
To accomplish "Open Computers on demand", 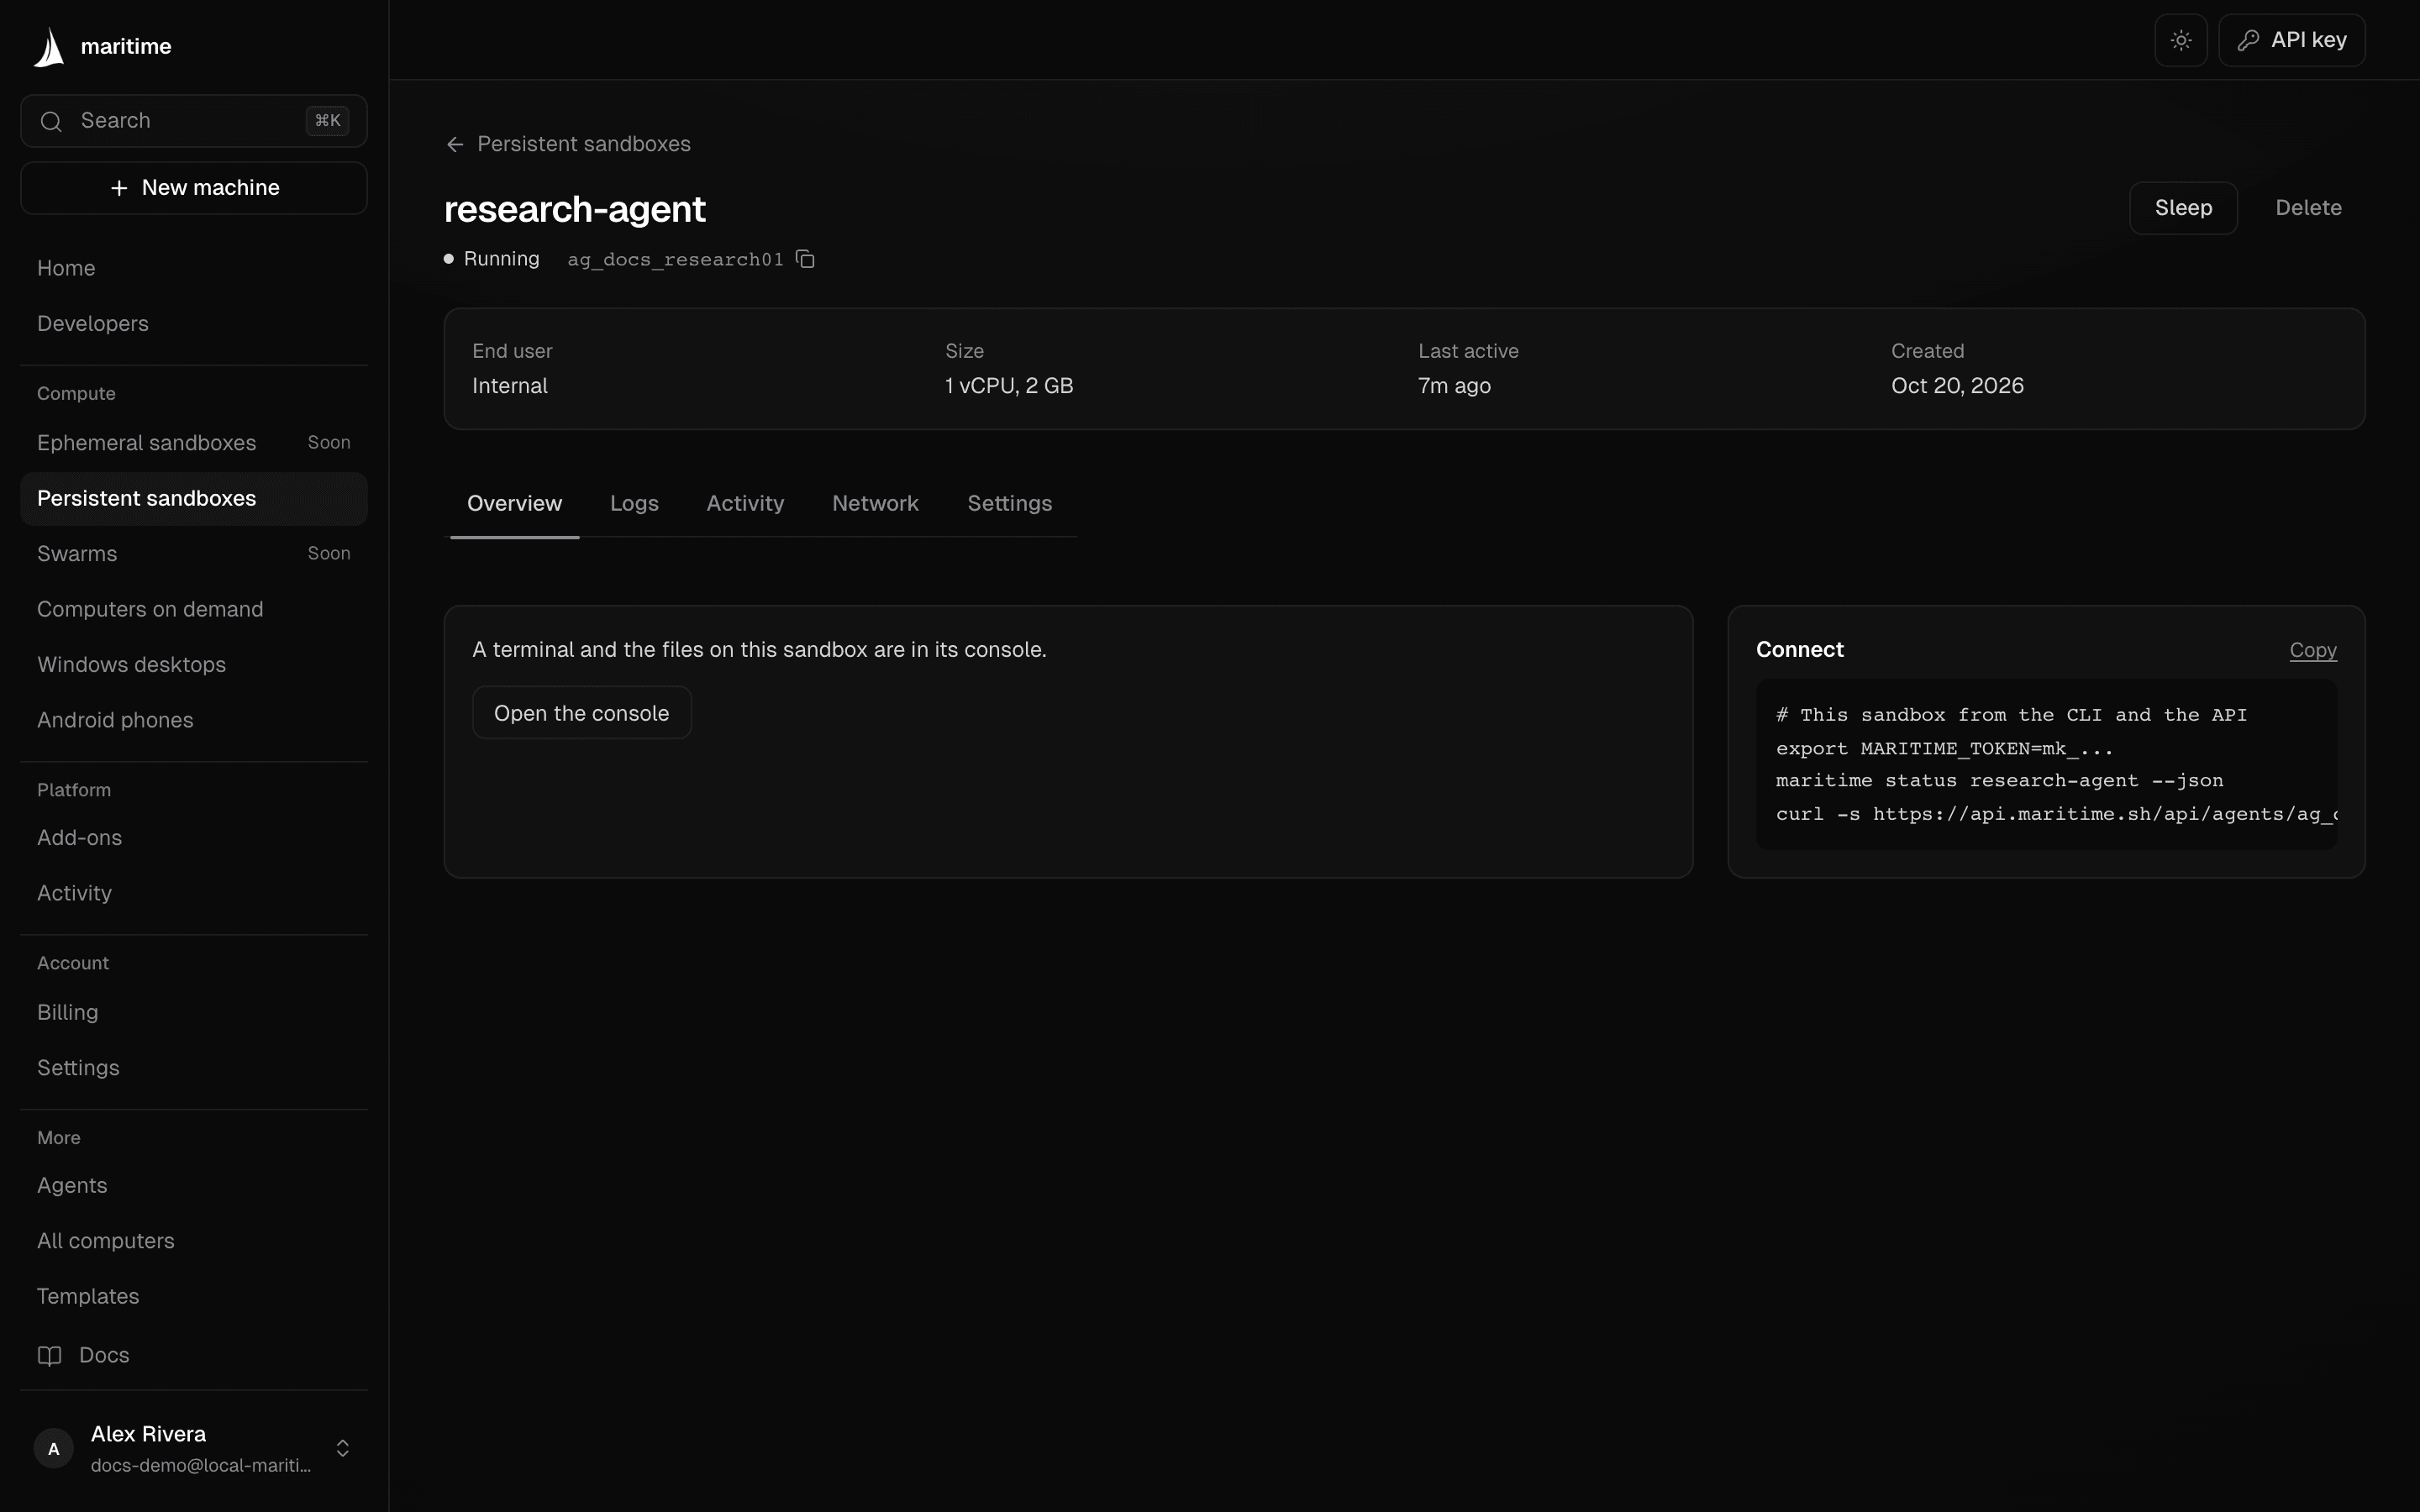I will click(194, 609).
